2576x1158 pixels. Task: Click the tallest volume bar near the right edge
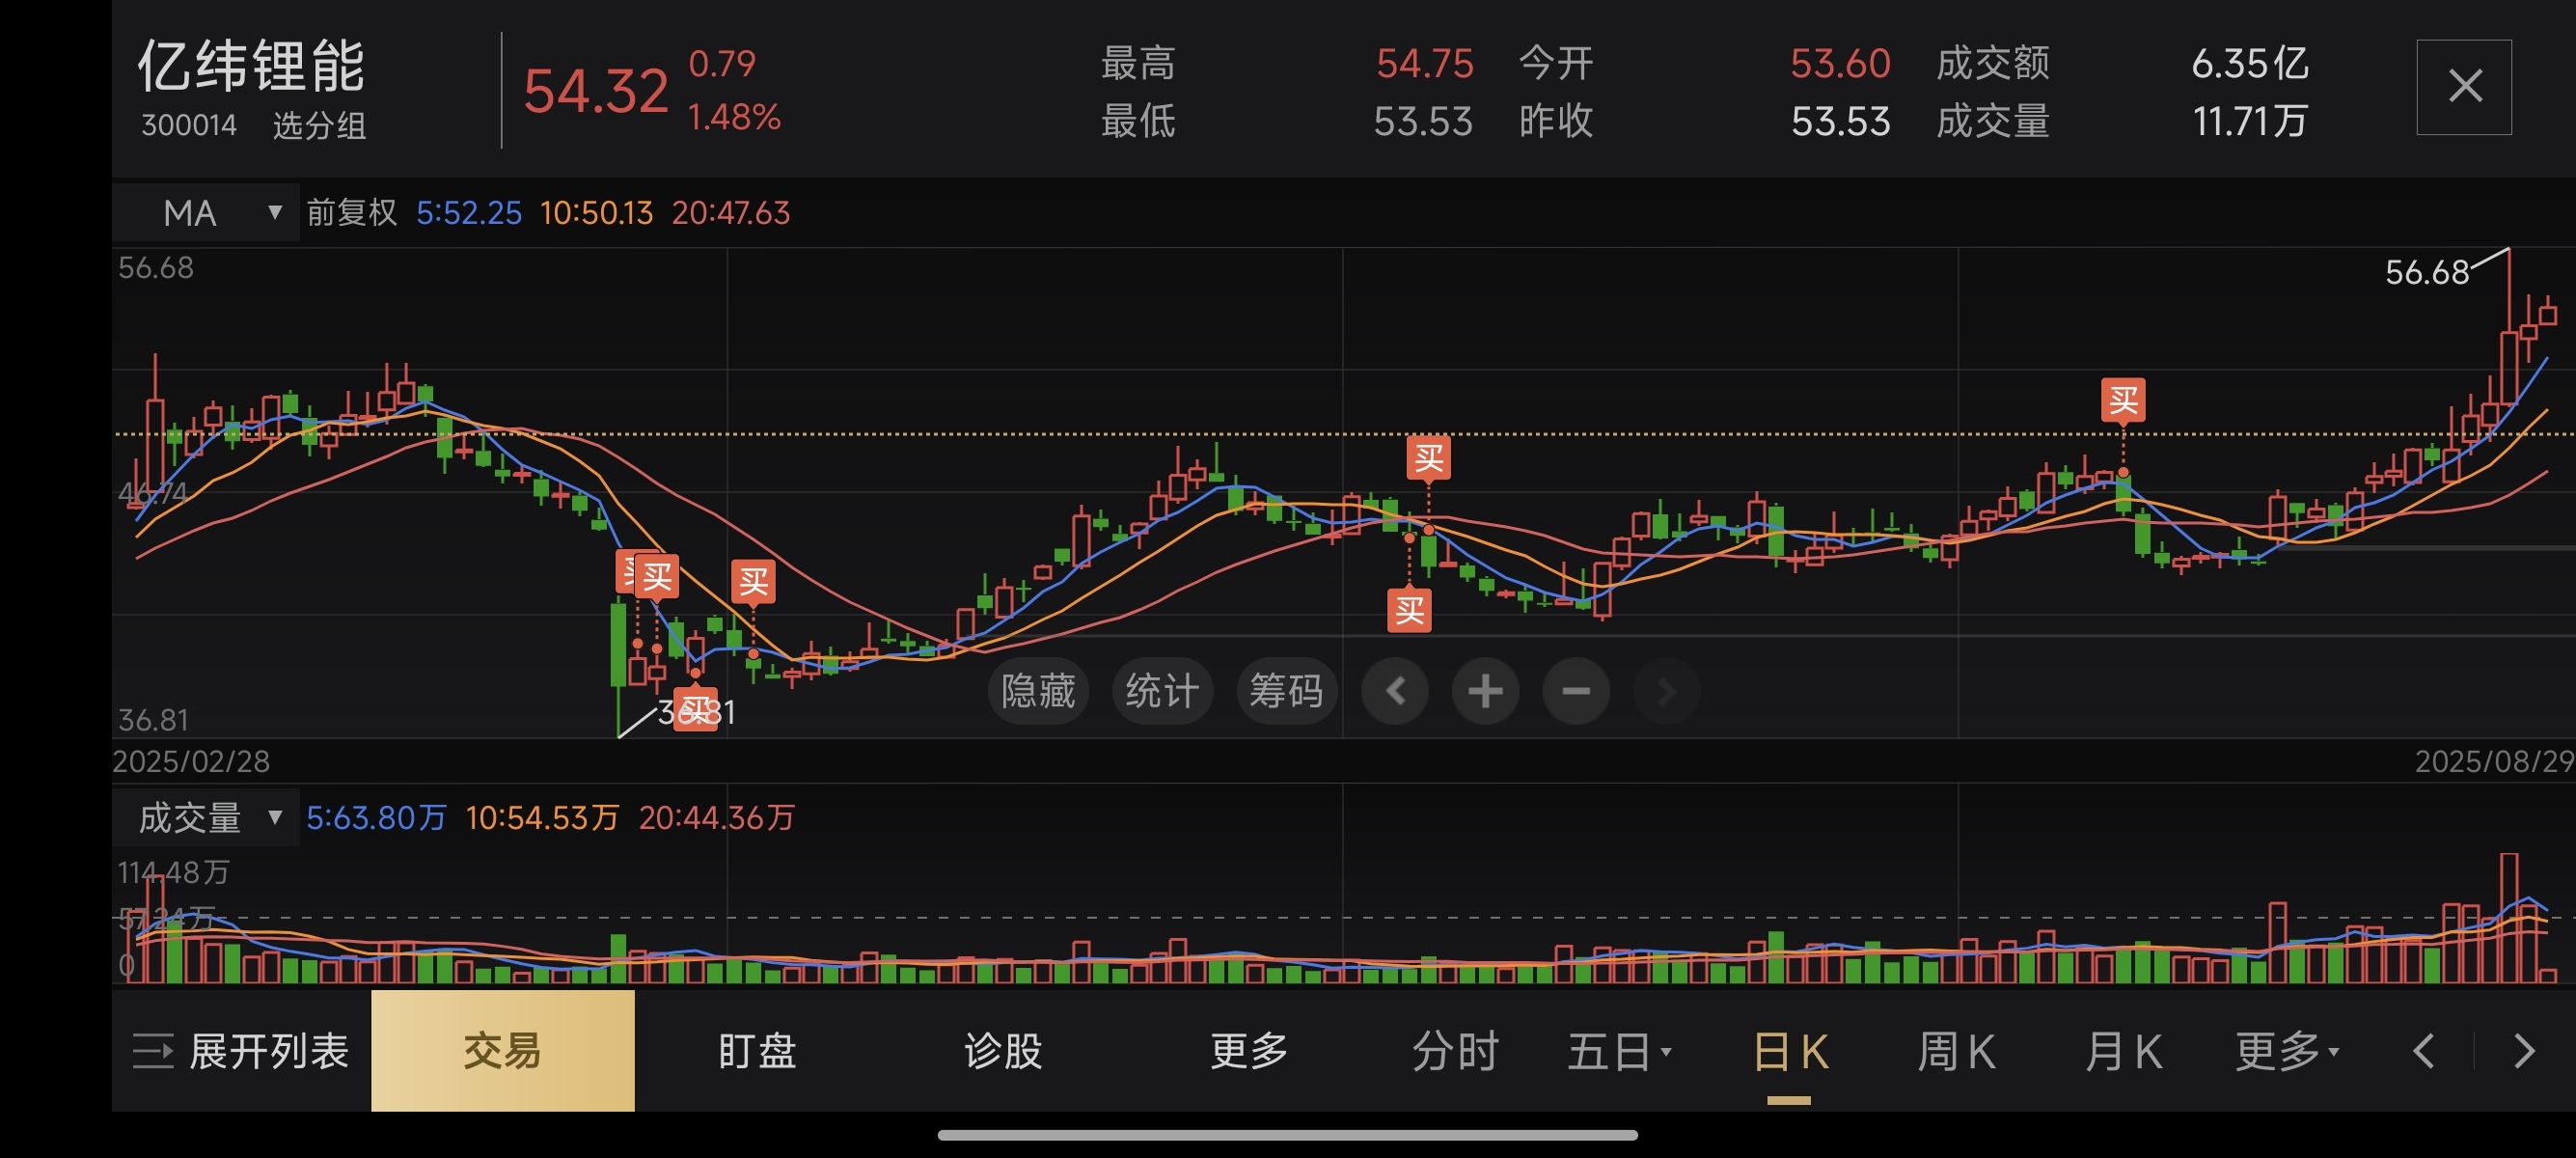click(x=2509, y=918)
